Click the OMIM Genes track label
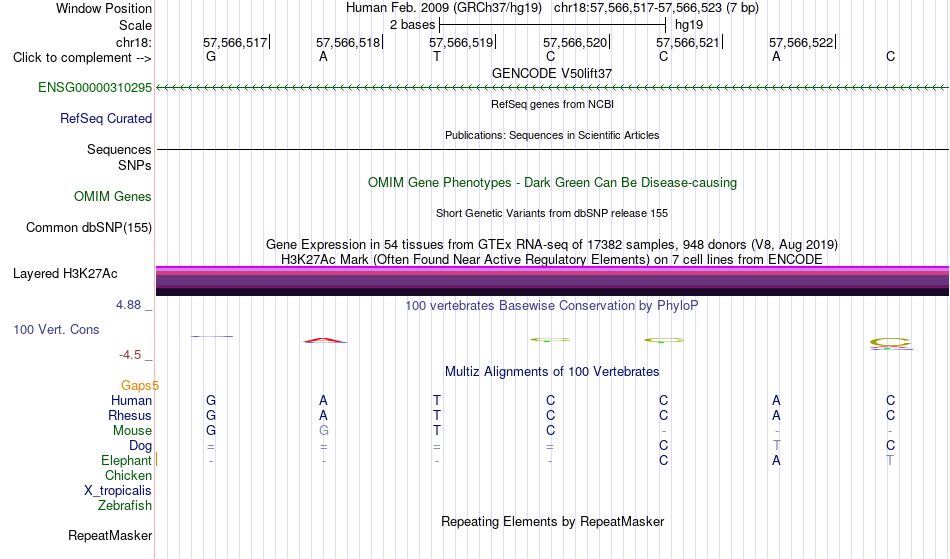This screenshot has width=950, height=559. click(x=112, y=197)
